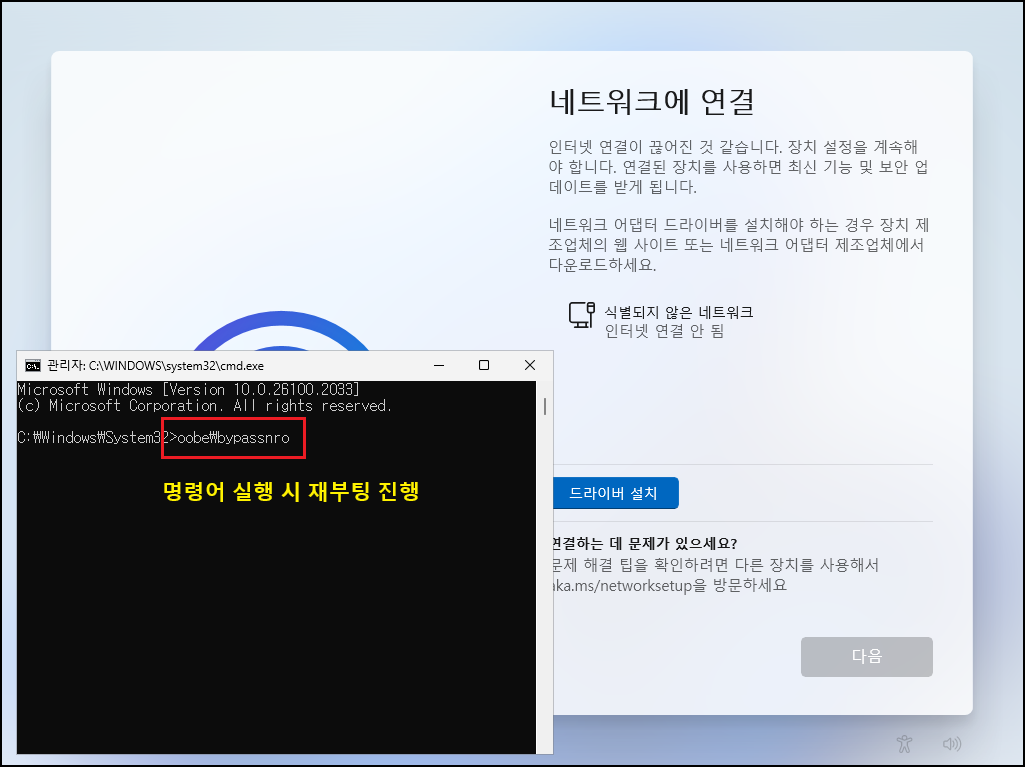Close the cmd.exe window
1025x767 pixels.
pos(529,366)
